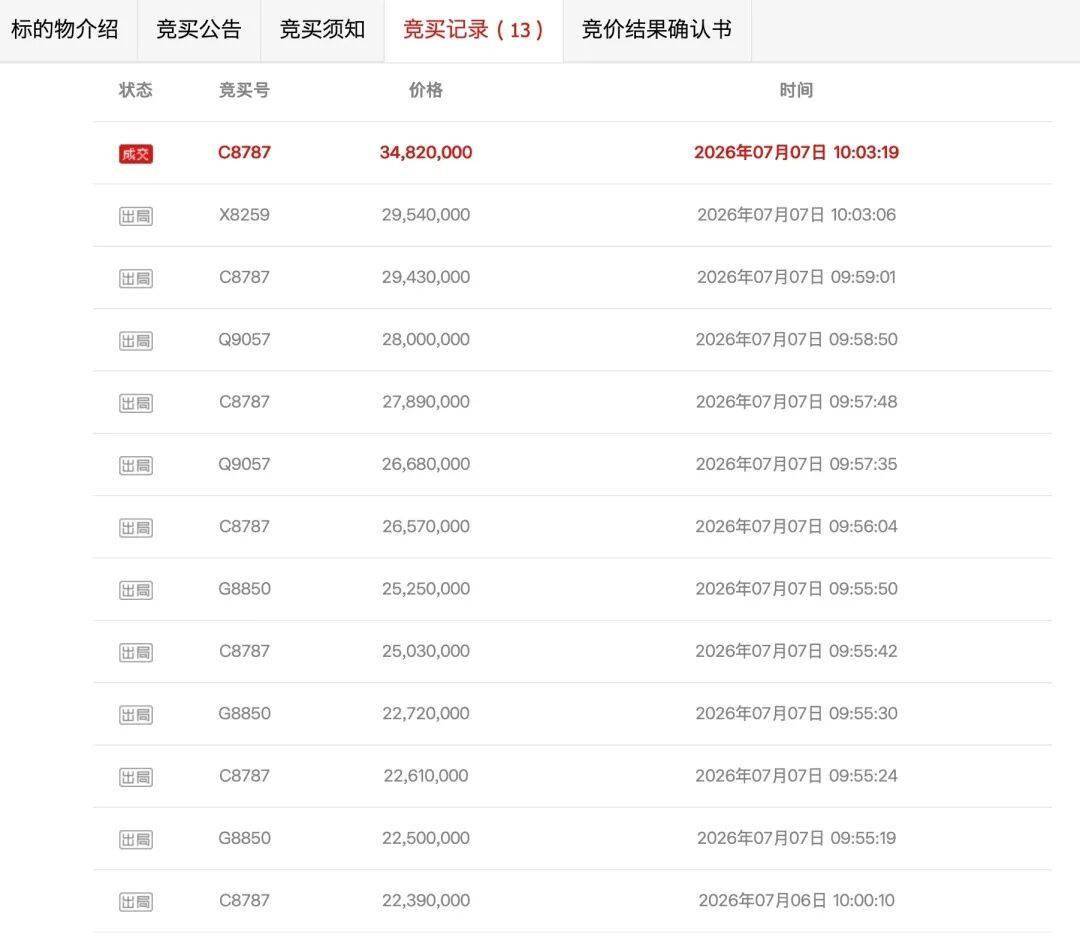This screenshot has width=1080, height=947.
Task: Select the price 29,540,000
Action: pos(426,215)
